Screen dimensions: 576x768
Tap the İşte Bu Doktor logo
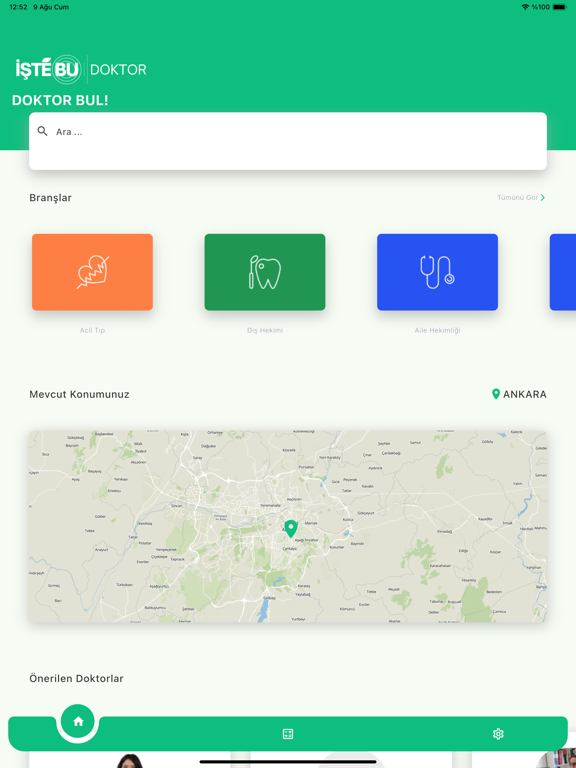81,70
